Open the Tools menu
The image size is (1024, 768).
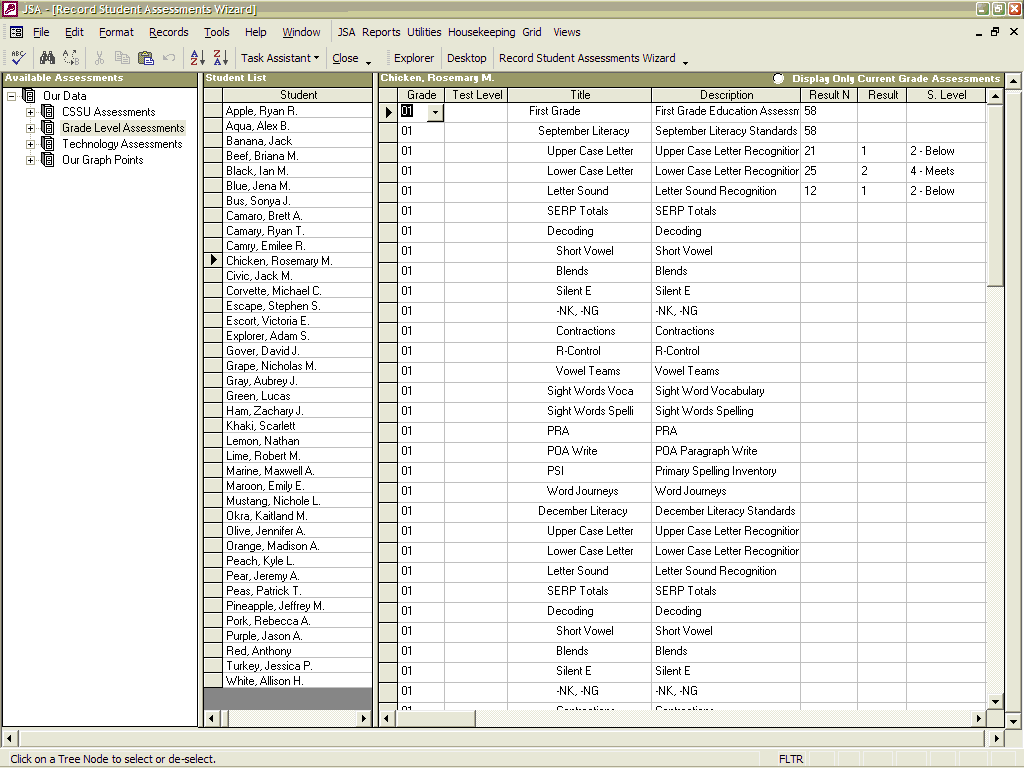click(217, 32)
